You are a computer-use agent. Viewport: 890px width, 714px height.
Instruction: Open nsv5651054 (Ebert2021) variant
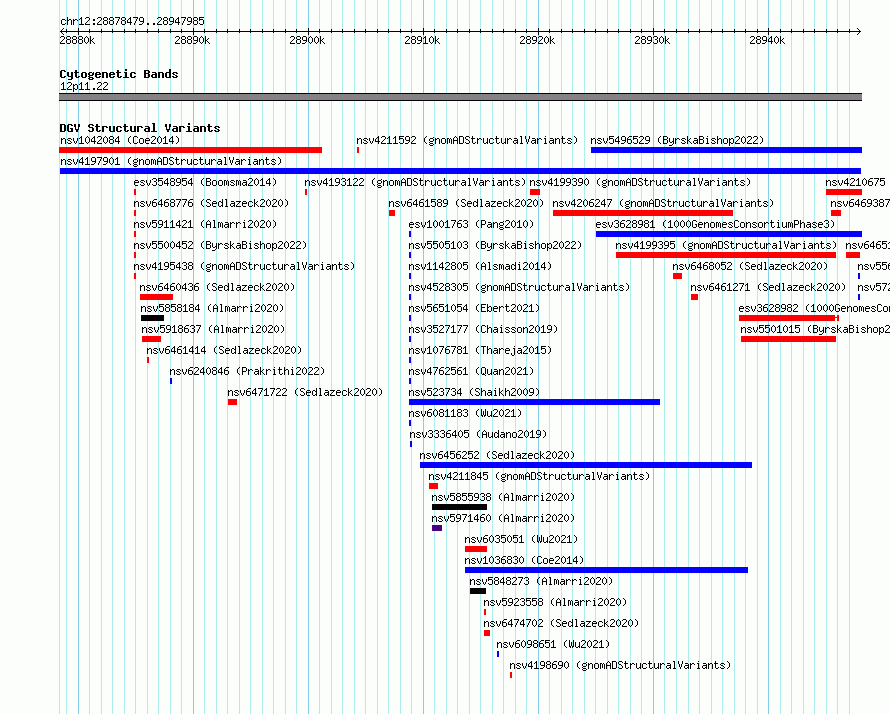[474, 308]
